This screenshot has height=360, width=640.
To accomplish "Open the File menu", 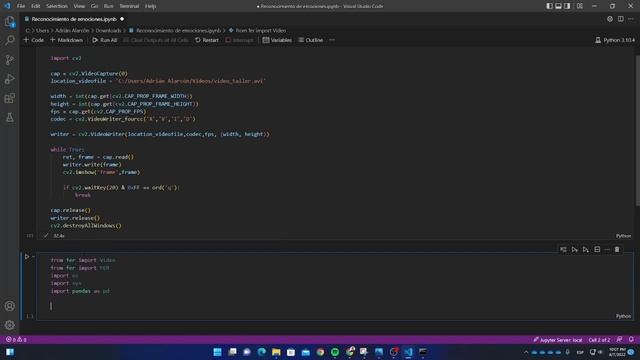I will coord(21,6).
